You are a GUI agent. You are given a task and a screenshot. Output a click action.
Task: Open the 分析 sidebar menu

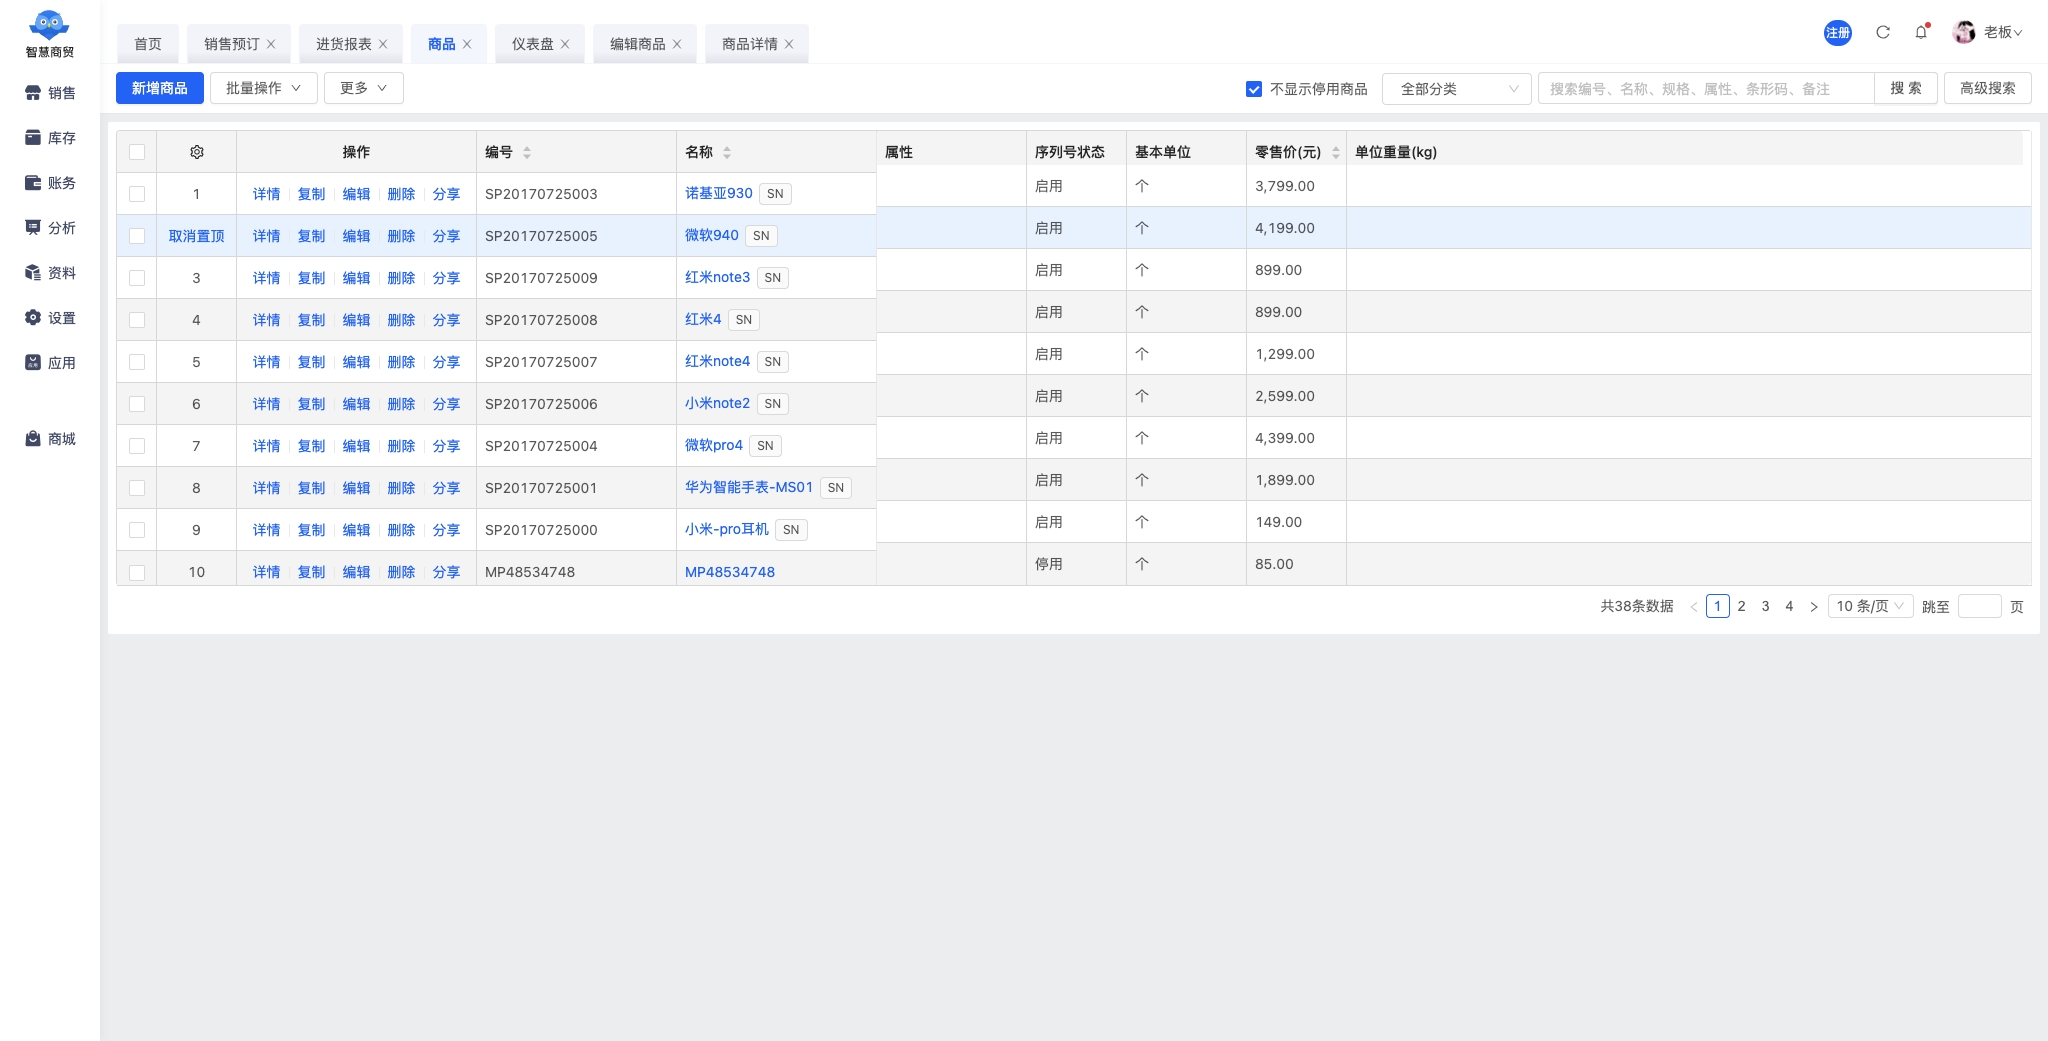click(x=50, y=228)
